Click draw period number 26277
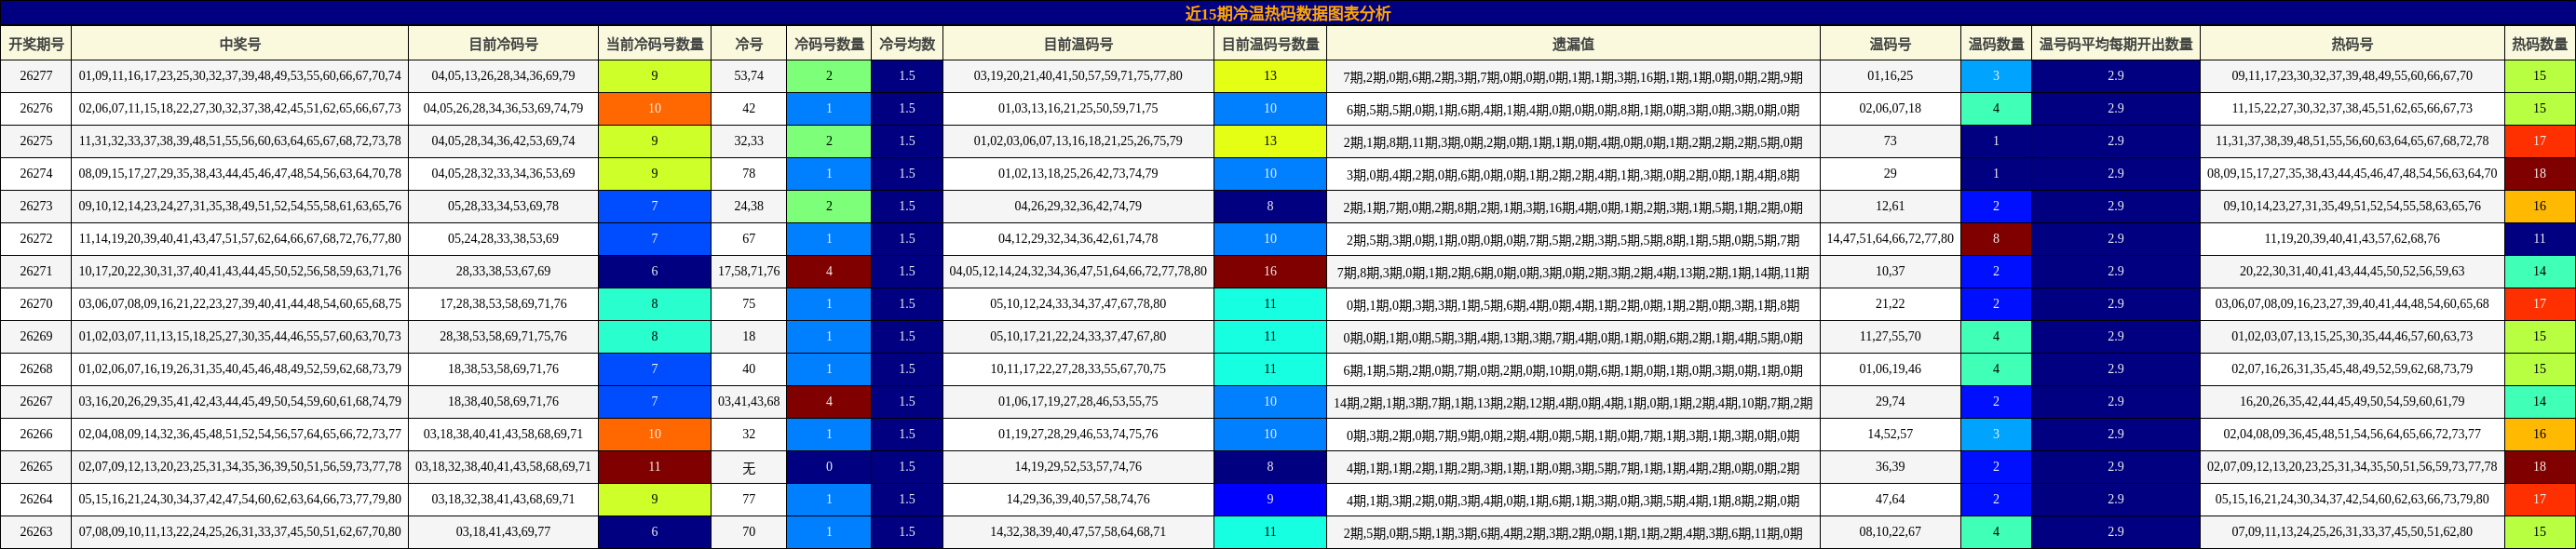Image resolution: width=2576 pixels, height=549 pixels. pos(36,76)
